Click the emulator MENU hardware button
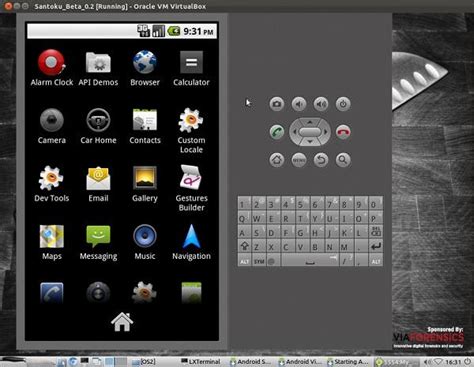Viewport: 474px width, 367px height. click(299, 160)
